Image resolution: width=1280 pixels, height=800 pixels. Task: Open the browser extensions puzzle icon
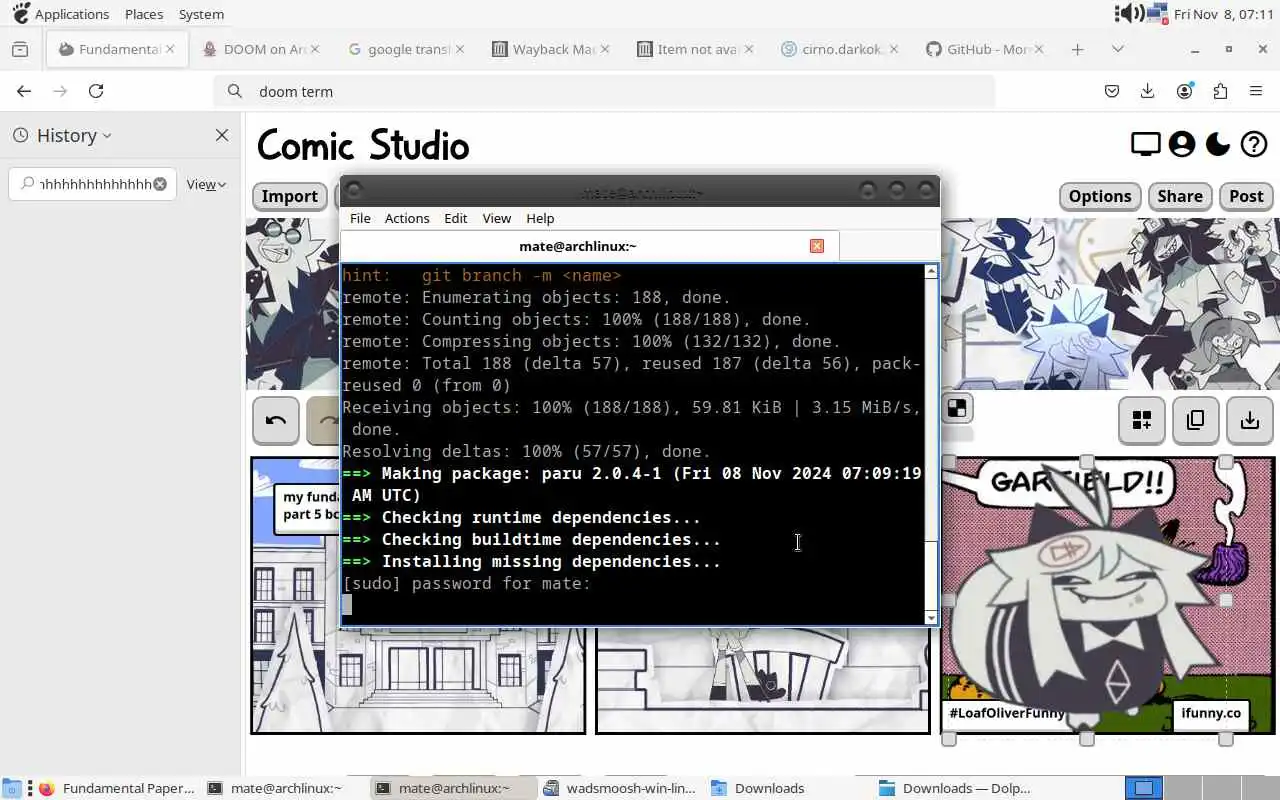coord(1220,91)
